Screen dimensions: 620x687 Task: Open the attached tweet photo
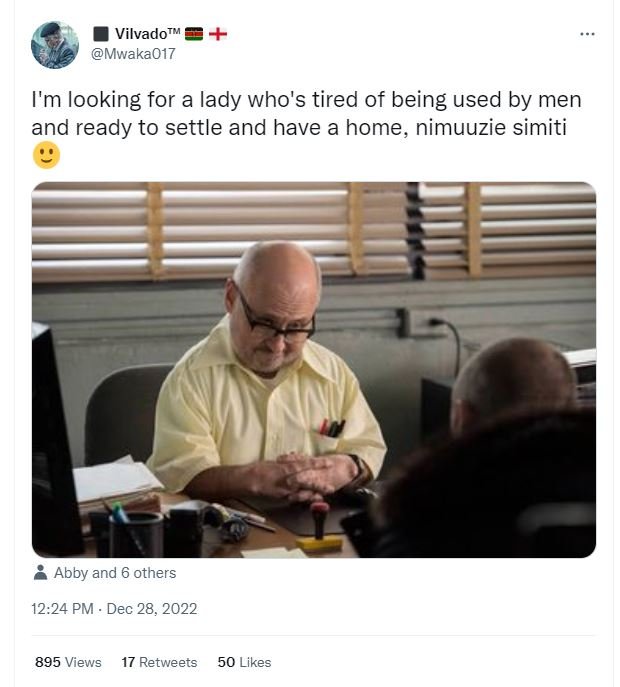click(x=313, y=369)
